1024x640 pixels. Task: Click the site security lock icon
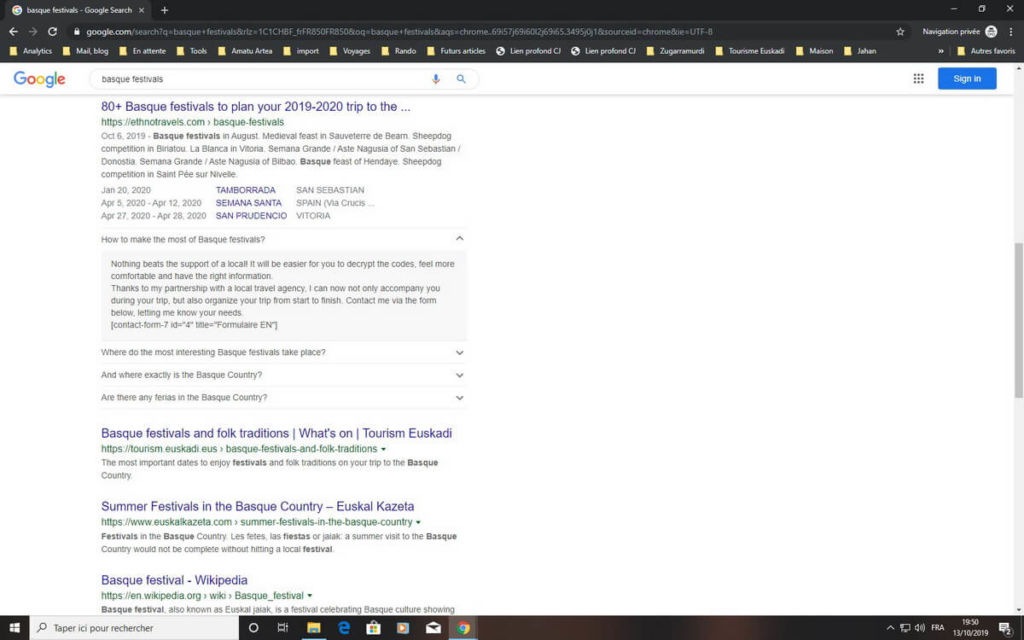coord(77,31)
